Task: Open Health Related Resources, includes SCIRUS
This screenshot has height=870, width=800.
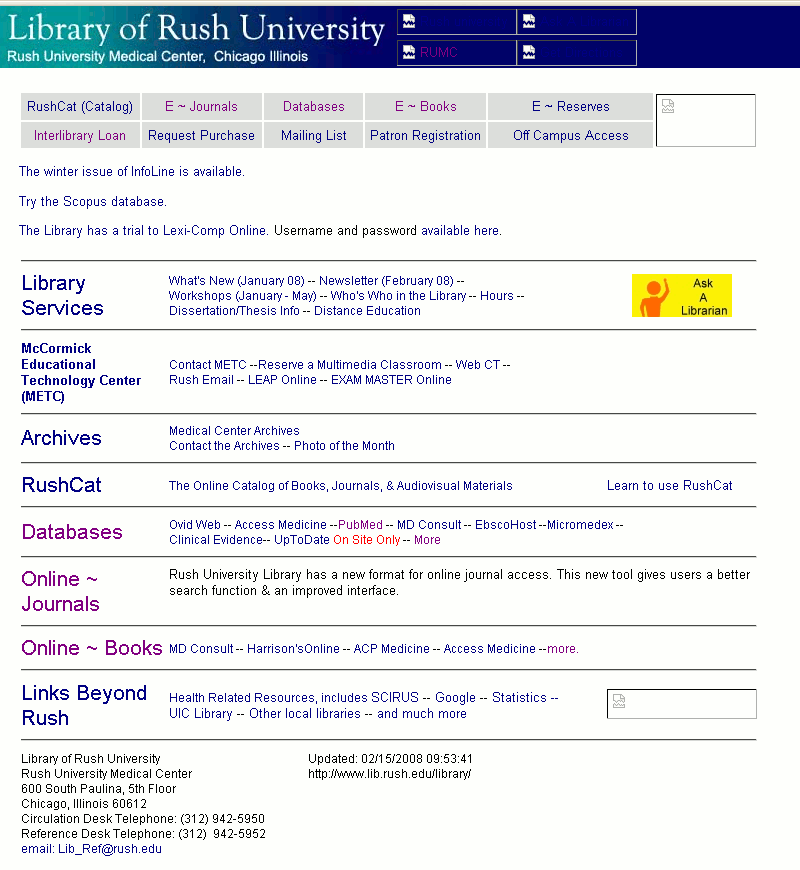Action: [294, 697]
